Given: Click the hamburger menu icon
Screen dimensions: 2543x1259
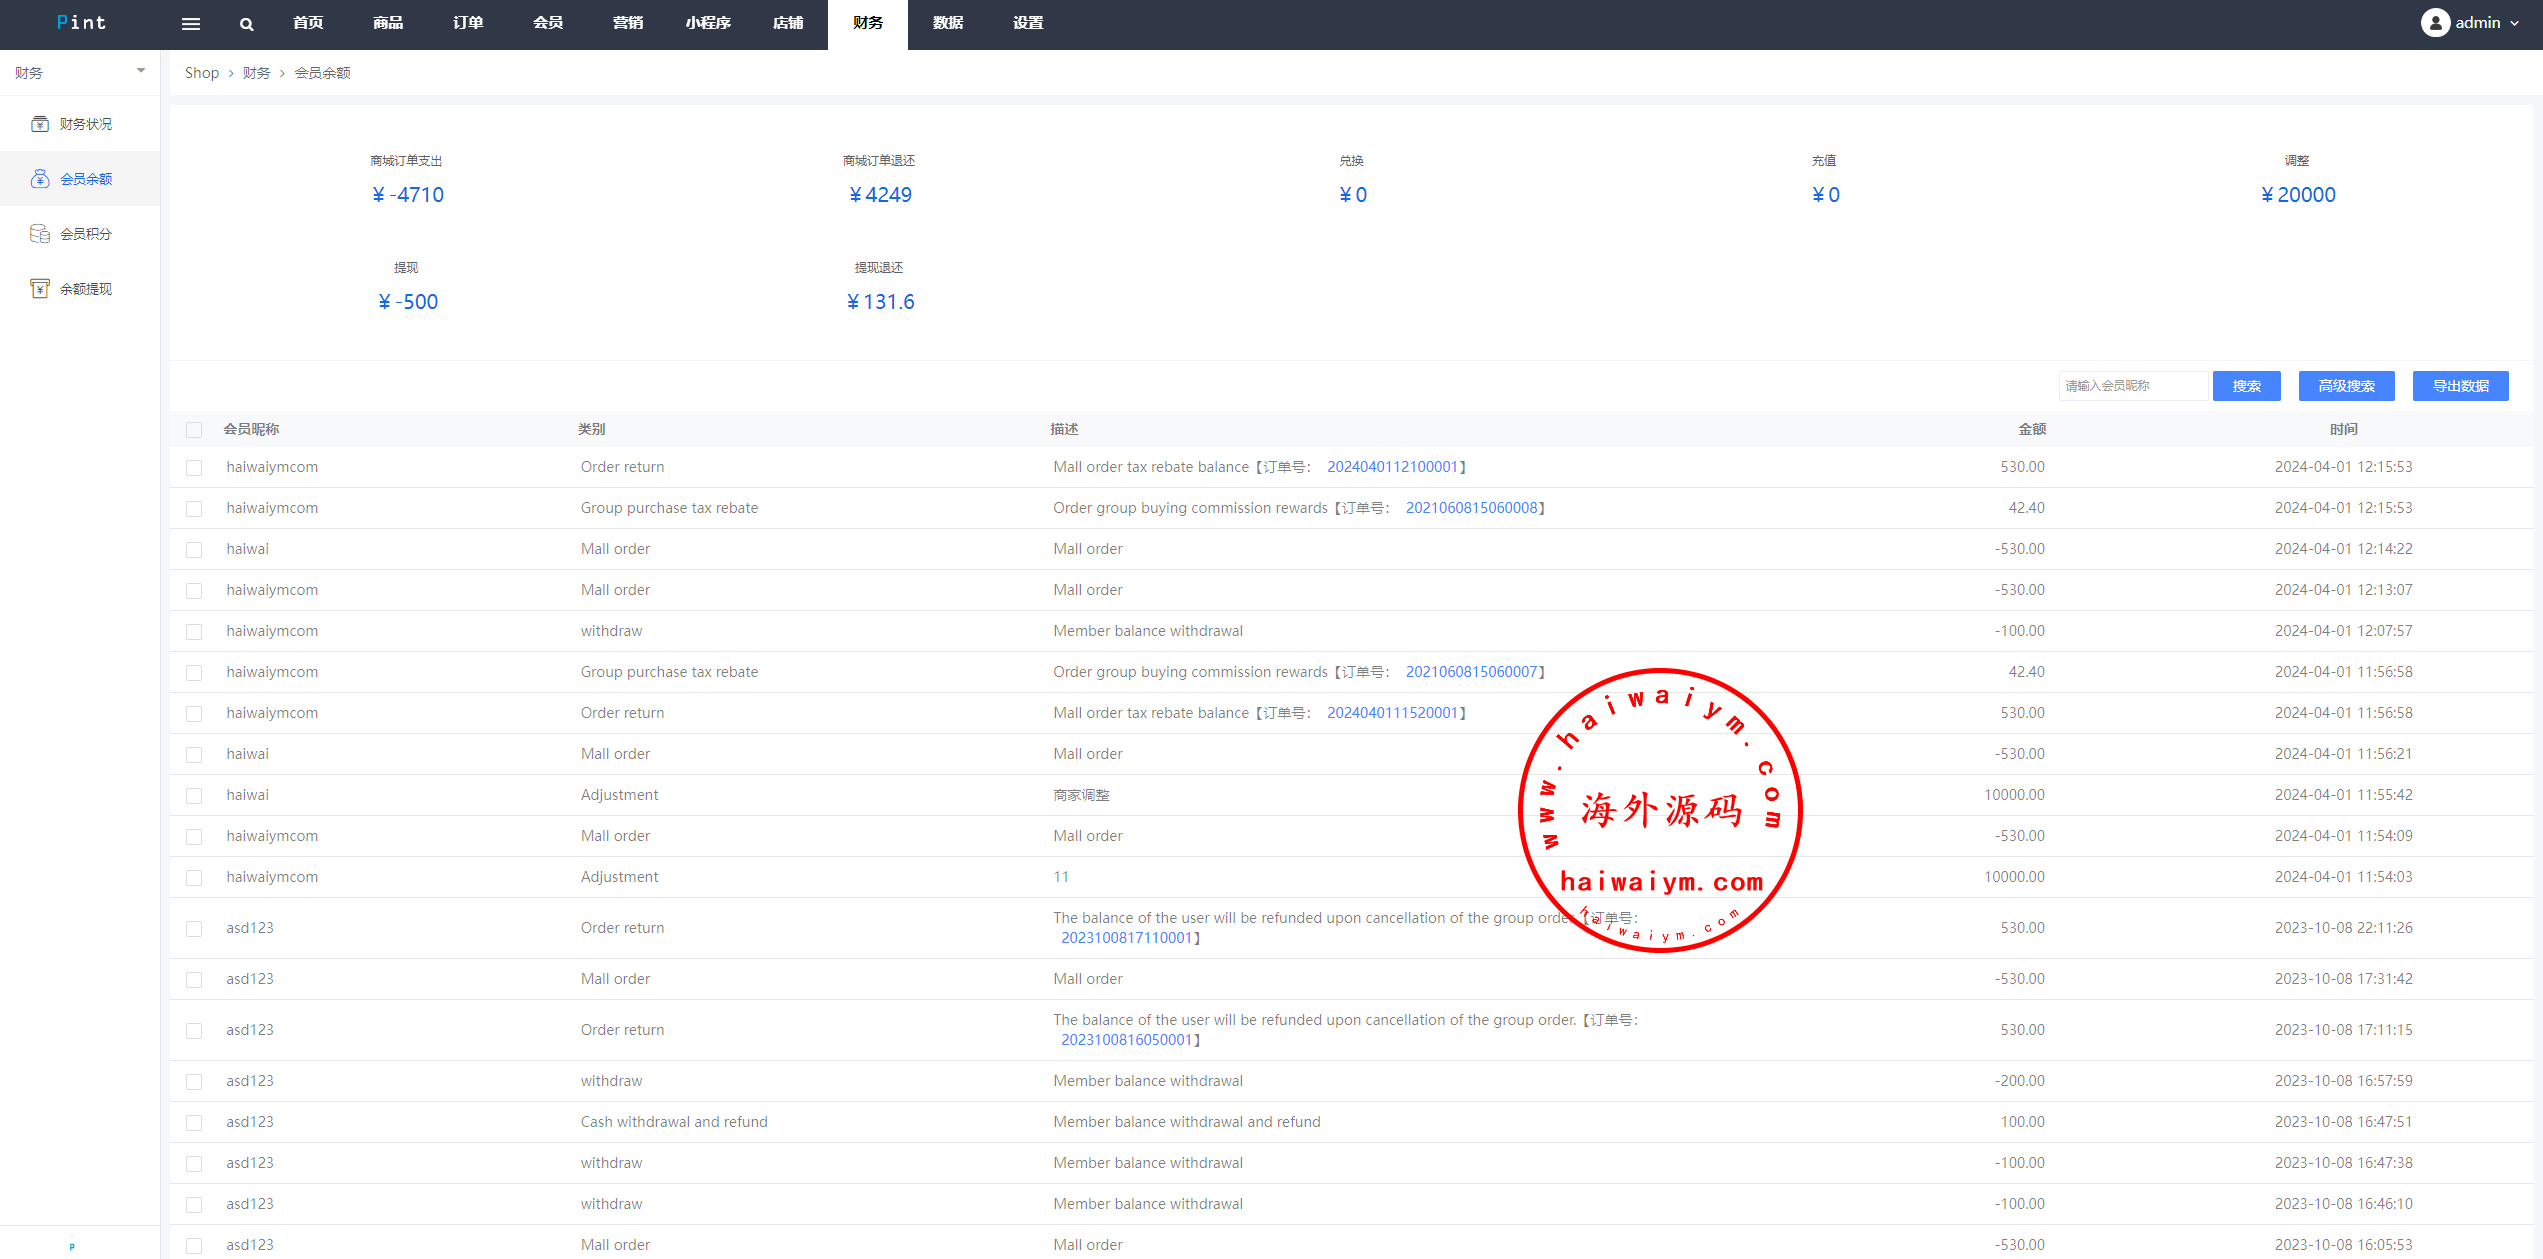Looking at the screenshot, I should [x=190, y=24].
